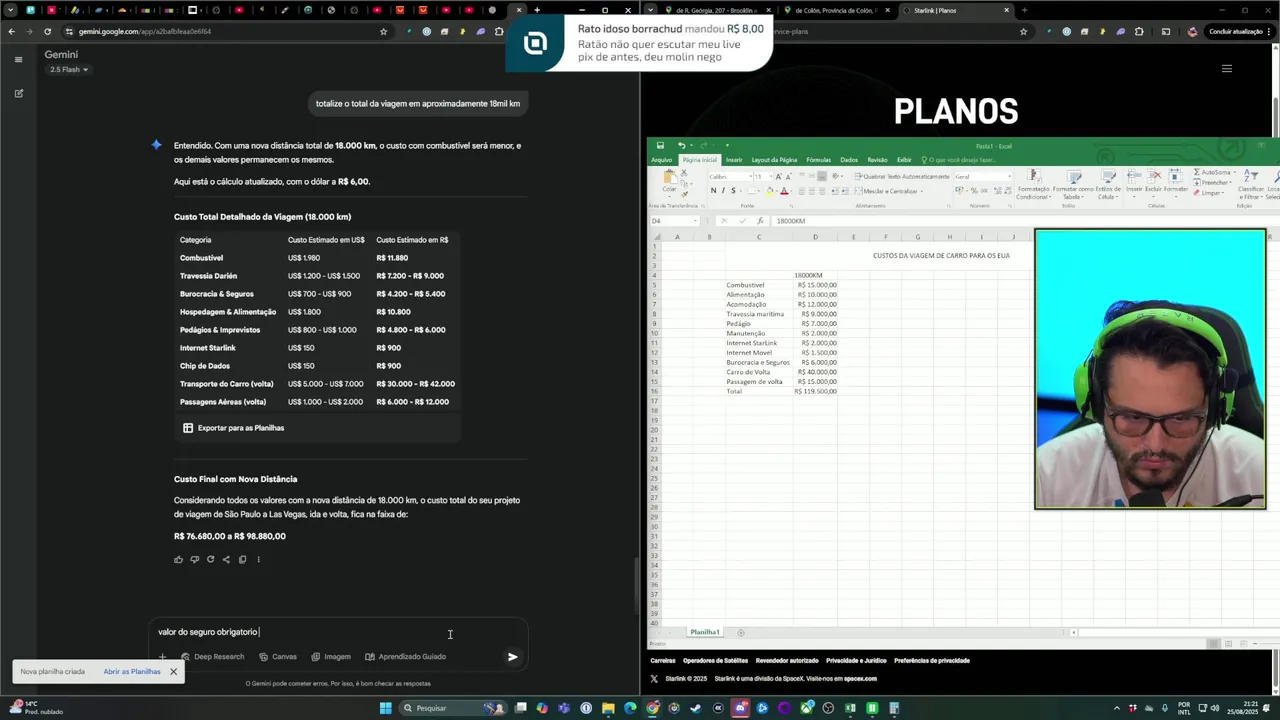Copy the Gemini response
This screenshot has height=720, width=1280.
click(242, 559)
